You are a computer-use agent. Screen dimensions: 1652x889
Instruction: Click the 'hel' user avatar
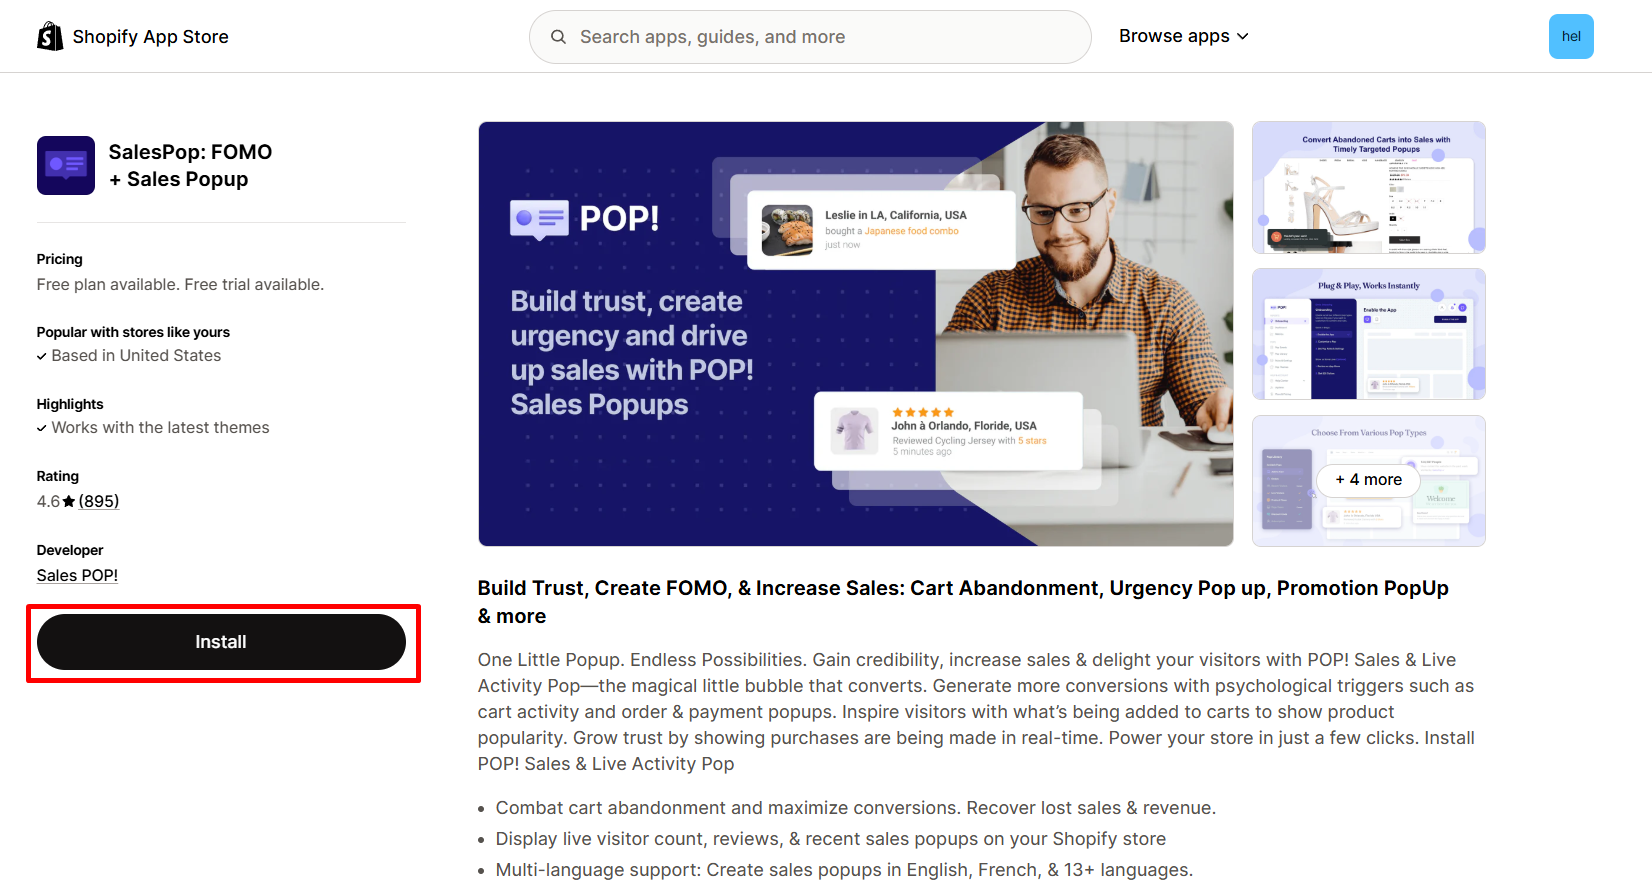pyautogui.click(x=1571, y=37)
